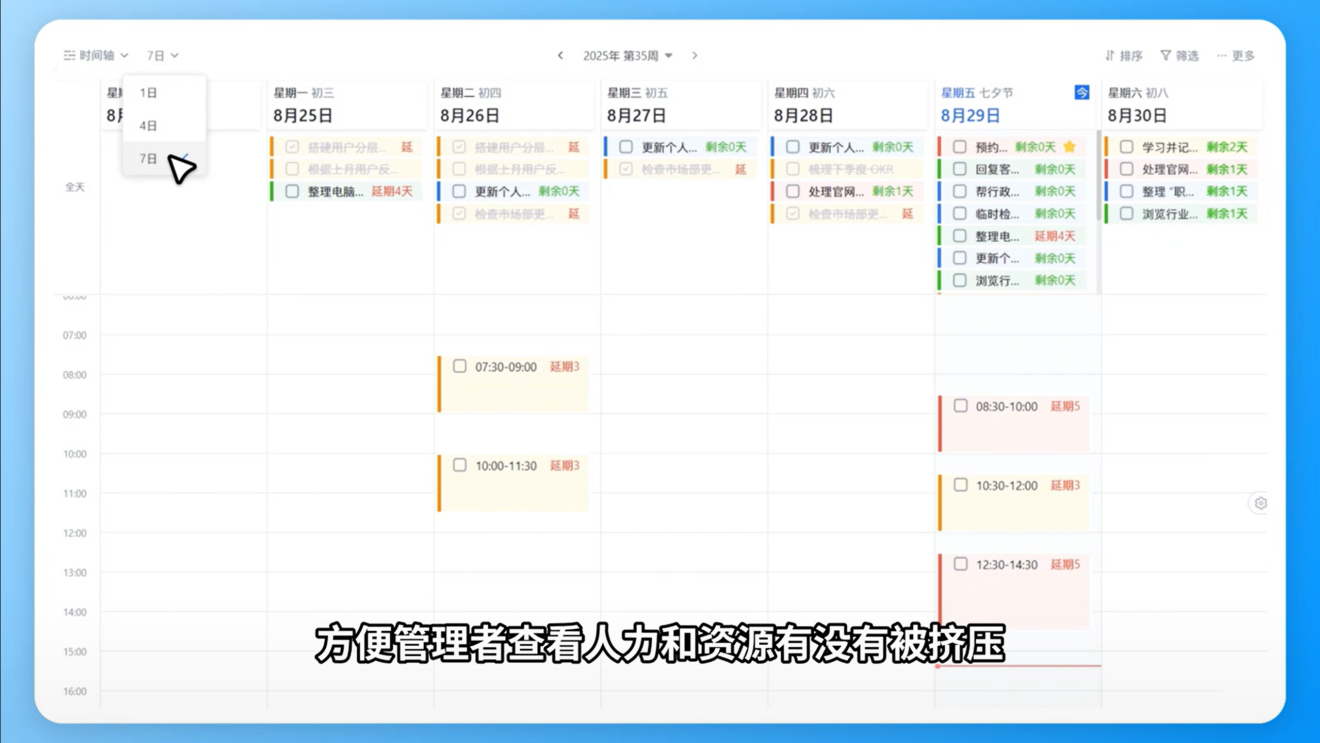
Task: Click the 筛选 filter button
Action: [1180, 56]
